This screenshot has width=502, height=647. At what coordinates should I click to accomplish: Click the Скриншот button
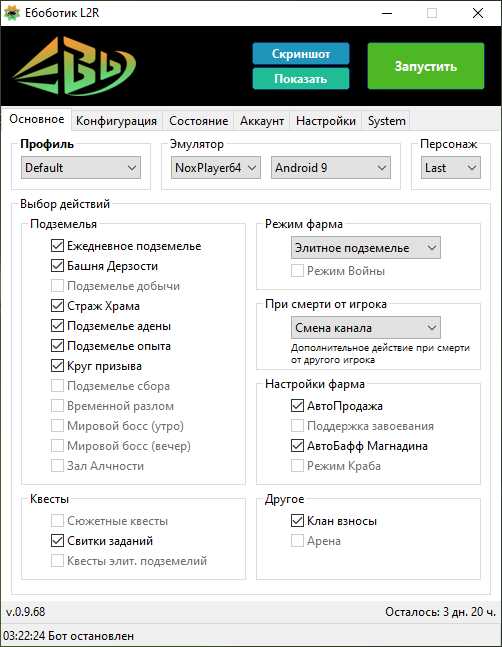301,54
